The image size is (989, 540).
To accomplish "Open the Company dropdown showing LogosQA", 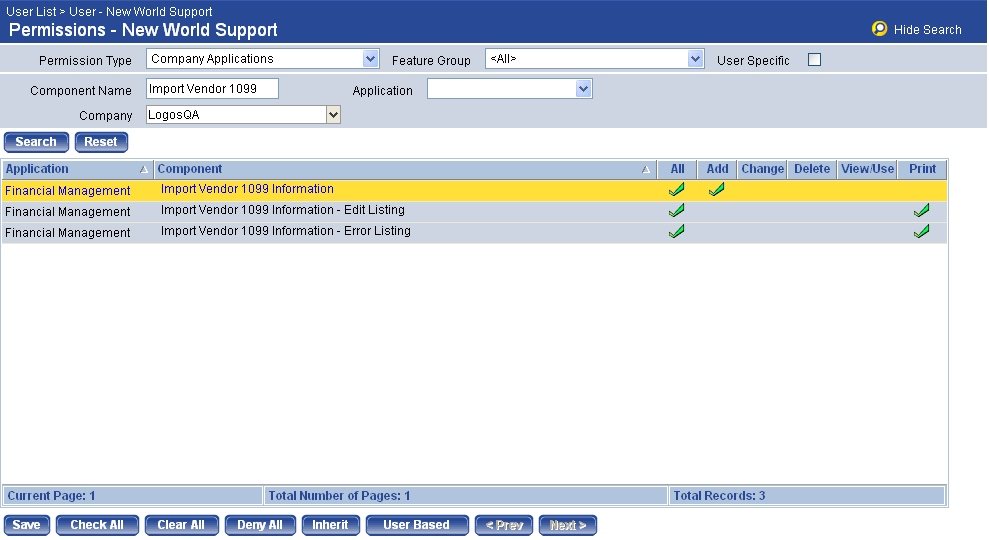I will [334, 115].
